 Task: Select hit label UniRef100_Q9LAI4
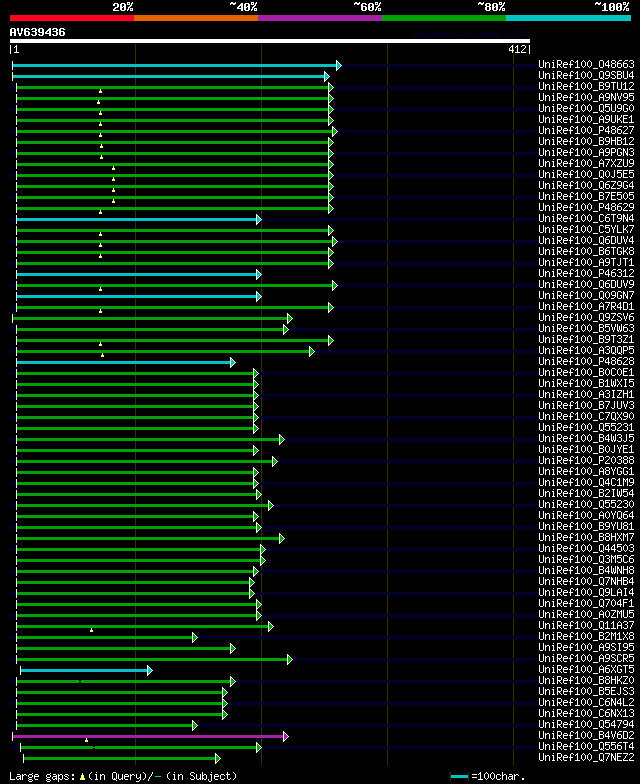(x=586, y=592)
